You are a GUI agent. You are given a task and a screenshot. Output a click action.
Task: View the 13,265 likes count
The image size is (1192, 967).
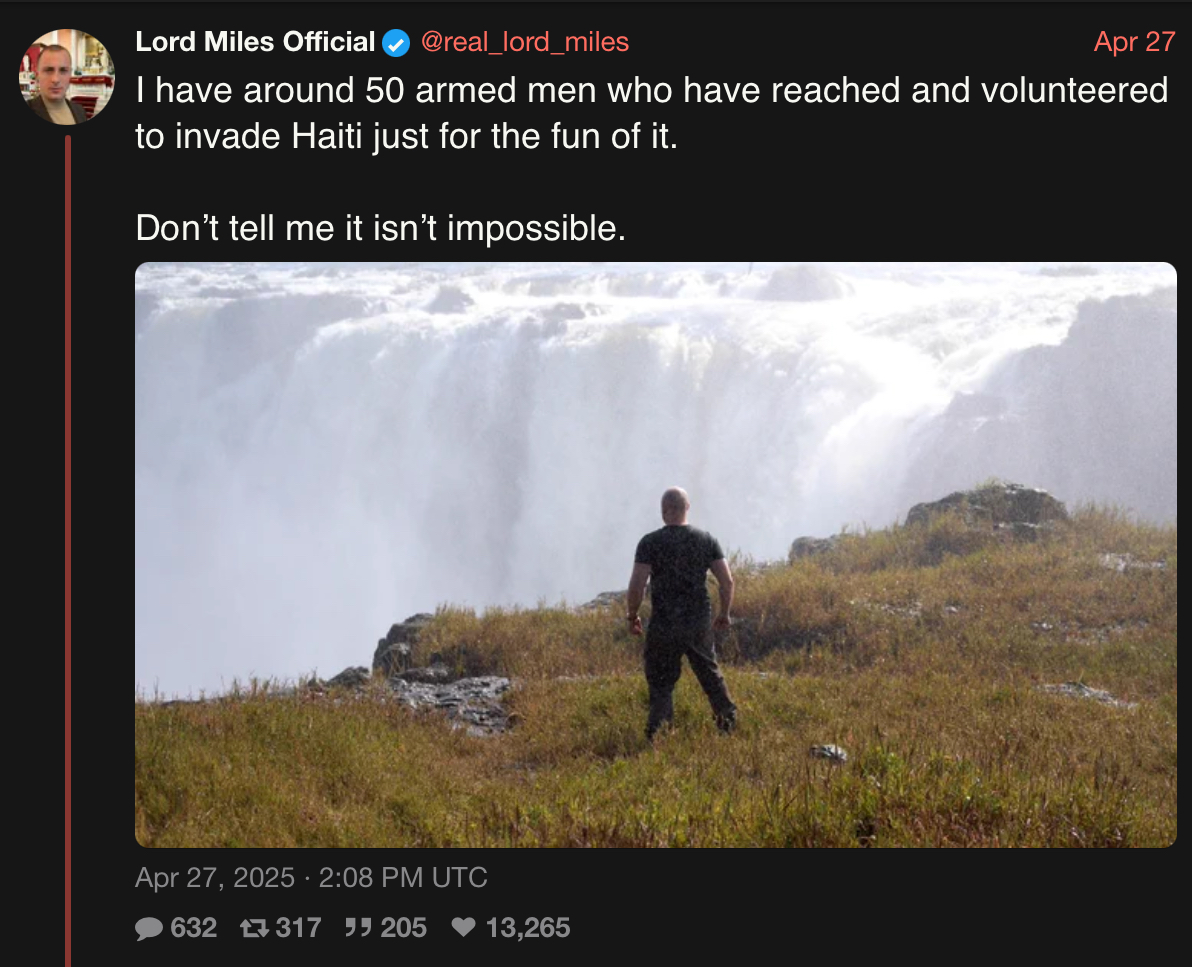528,927
